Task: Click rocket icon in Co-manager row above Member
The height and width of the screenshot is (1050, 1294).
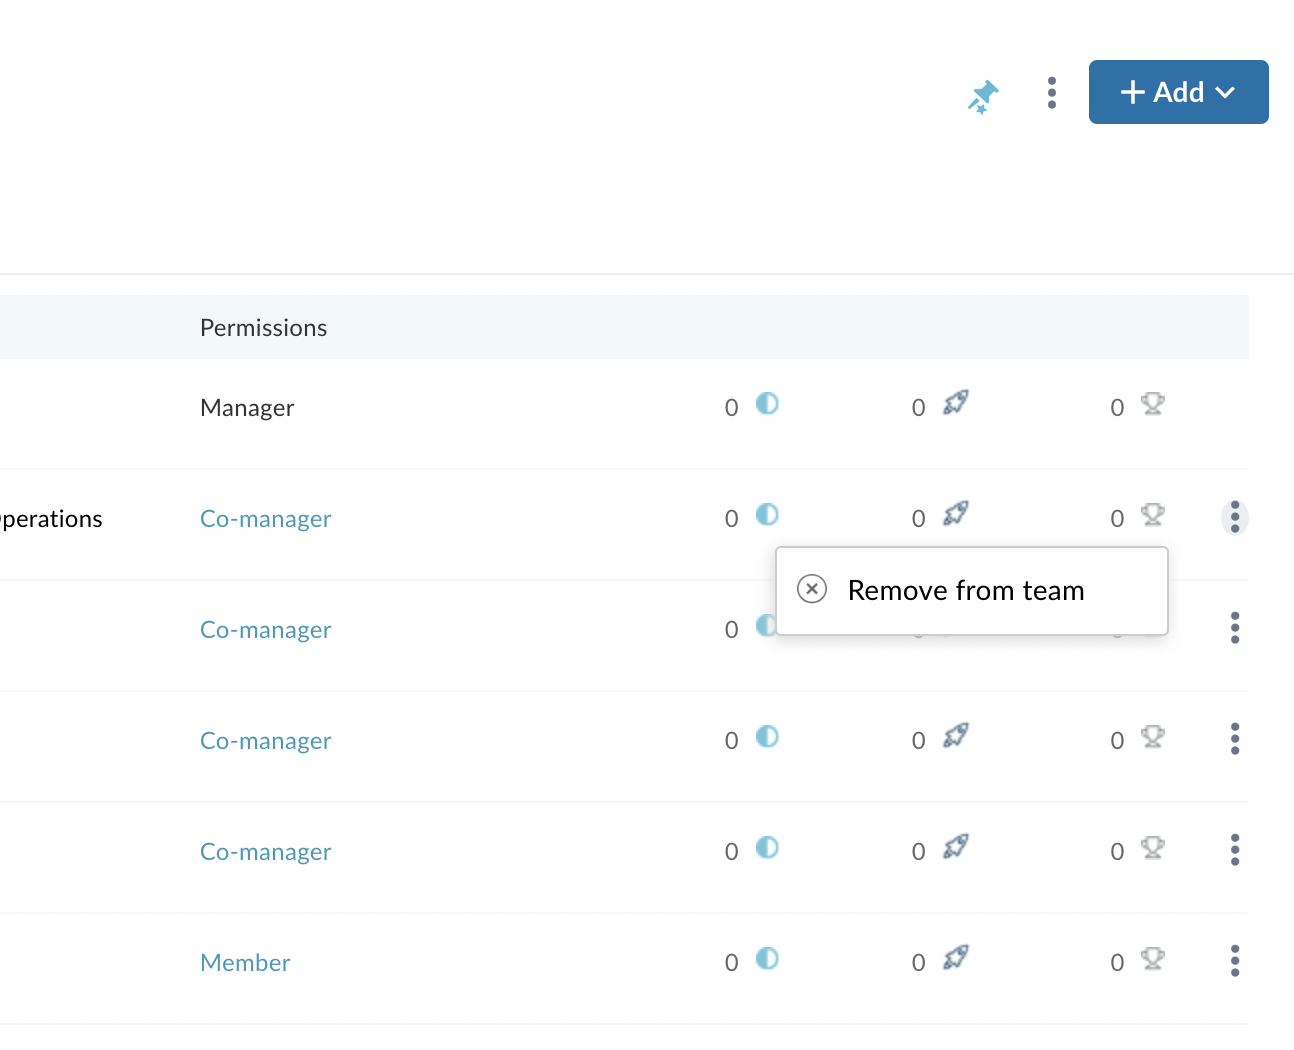Action: click(x=956, y=848)
